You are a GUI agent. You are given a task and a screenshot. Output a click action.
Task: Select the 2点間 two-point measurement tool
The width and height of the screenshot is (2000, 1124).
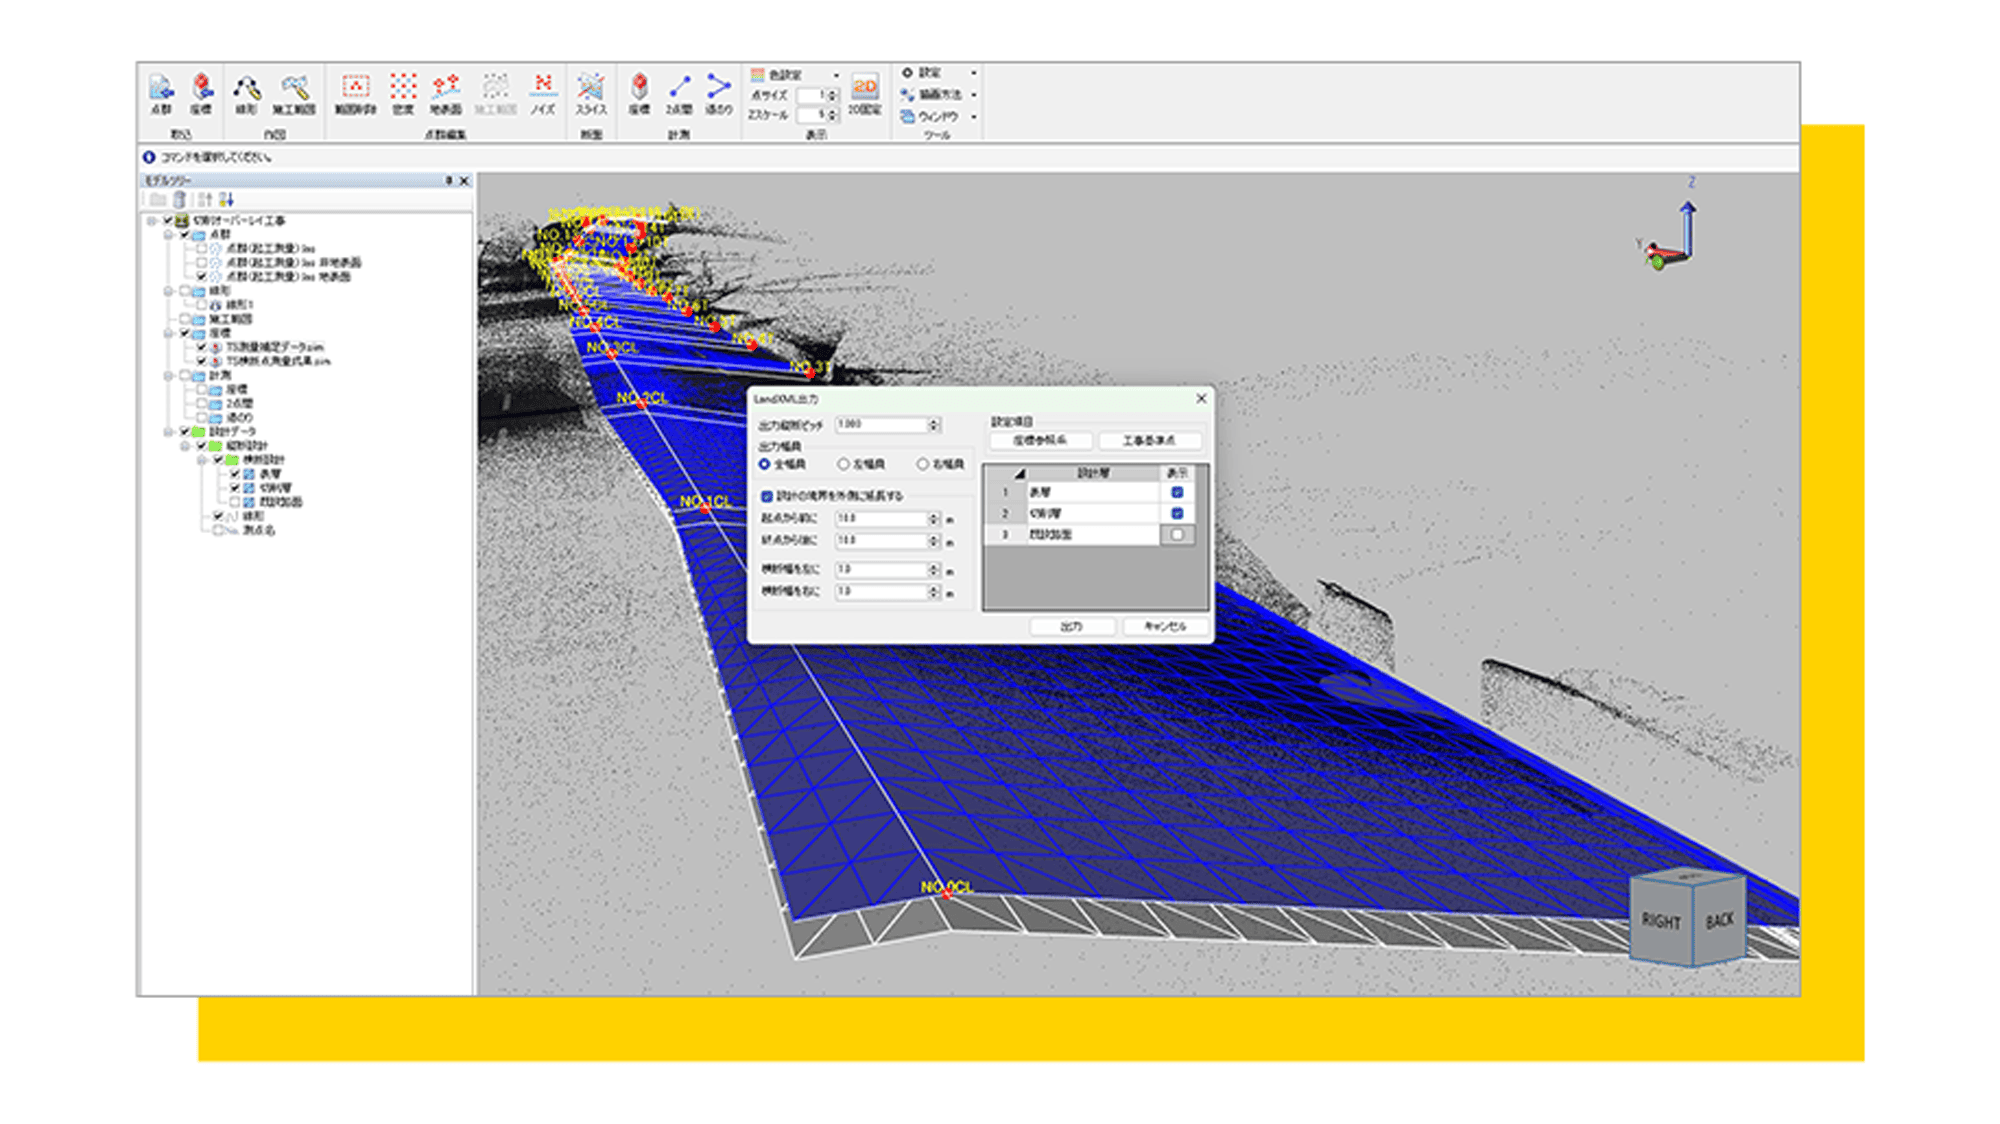[x=679, y=91]
